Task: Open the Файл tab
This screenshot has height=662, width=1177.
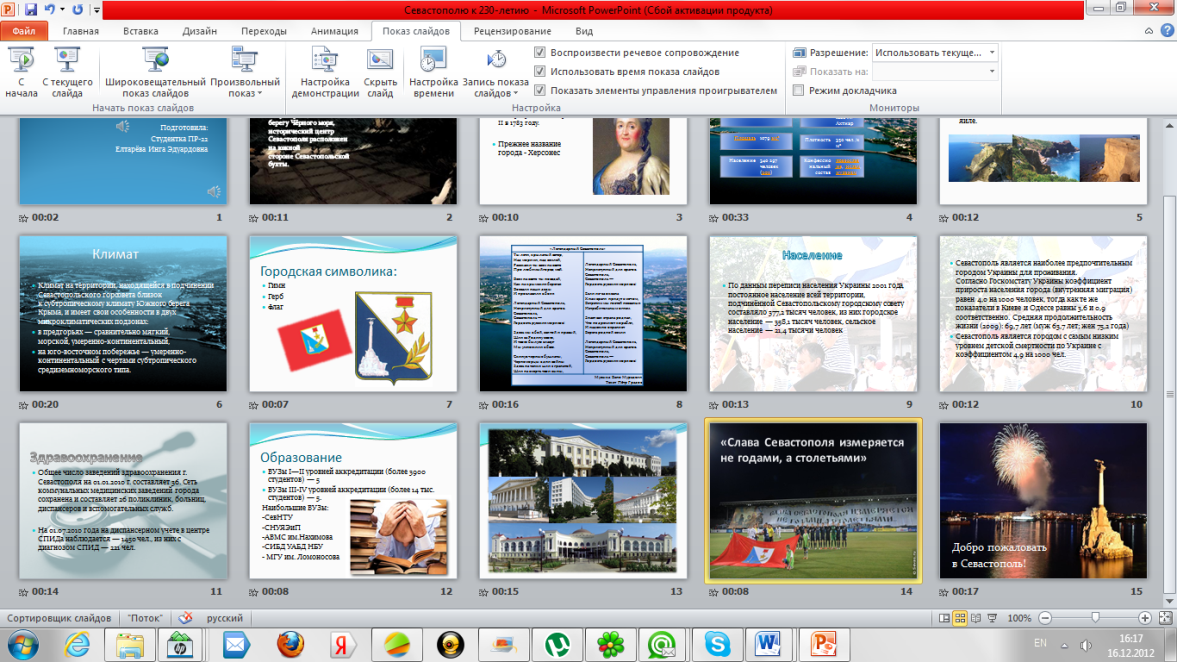Action: (x=24, y=31)
